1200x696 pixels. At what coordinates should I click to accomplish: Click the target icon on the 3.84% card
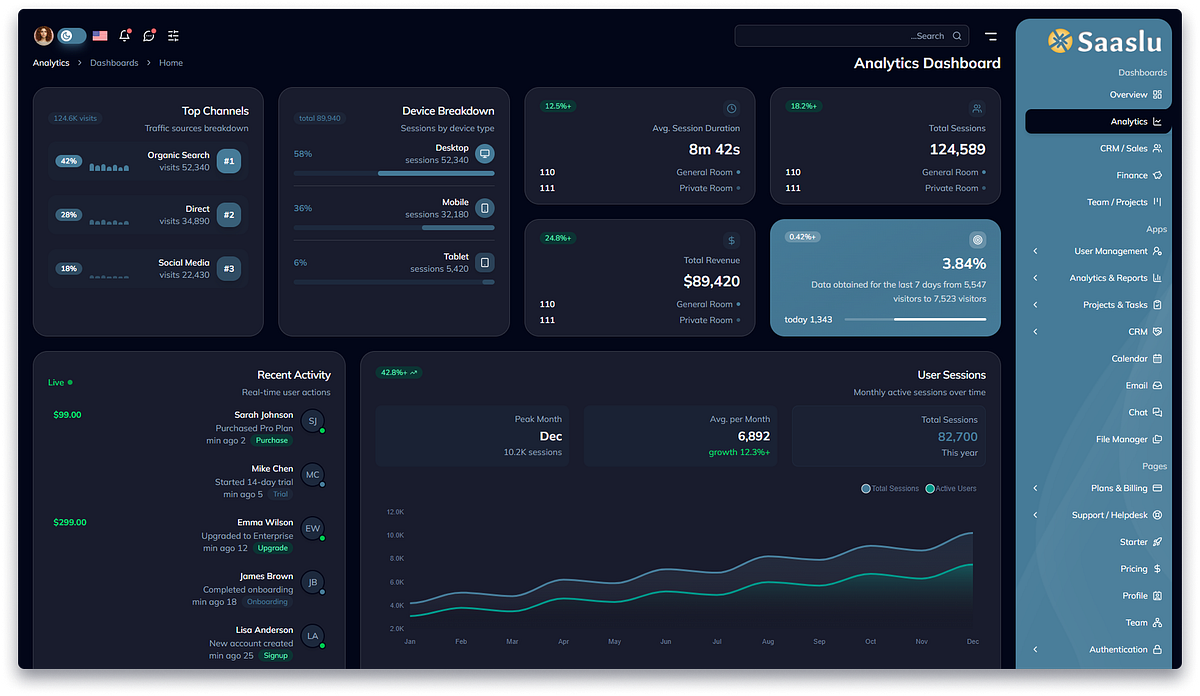pos(977,240)
